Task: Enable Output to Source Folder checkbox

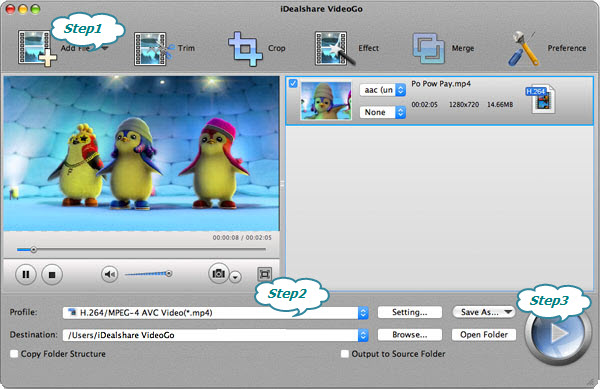Action: pyautogui.click(x=345, y=354)
